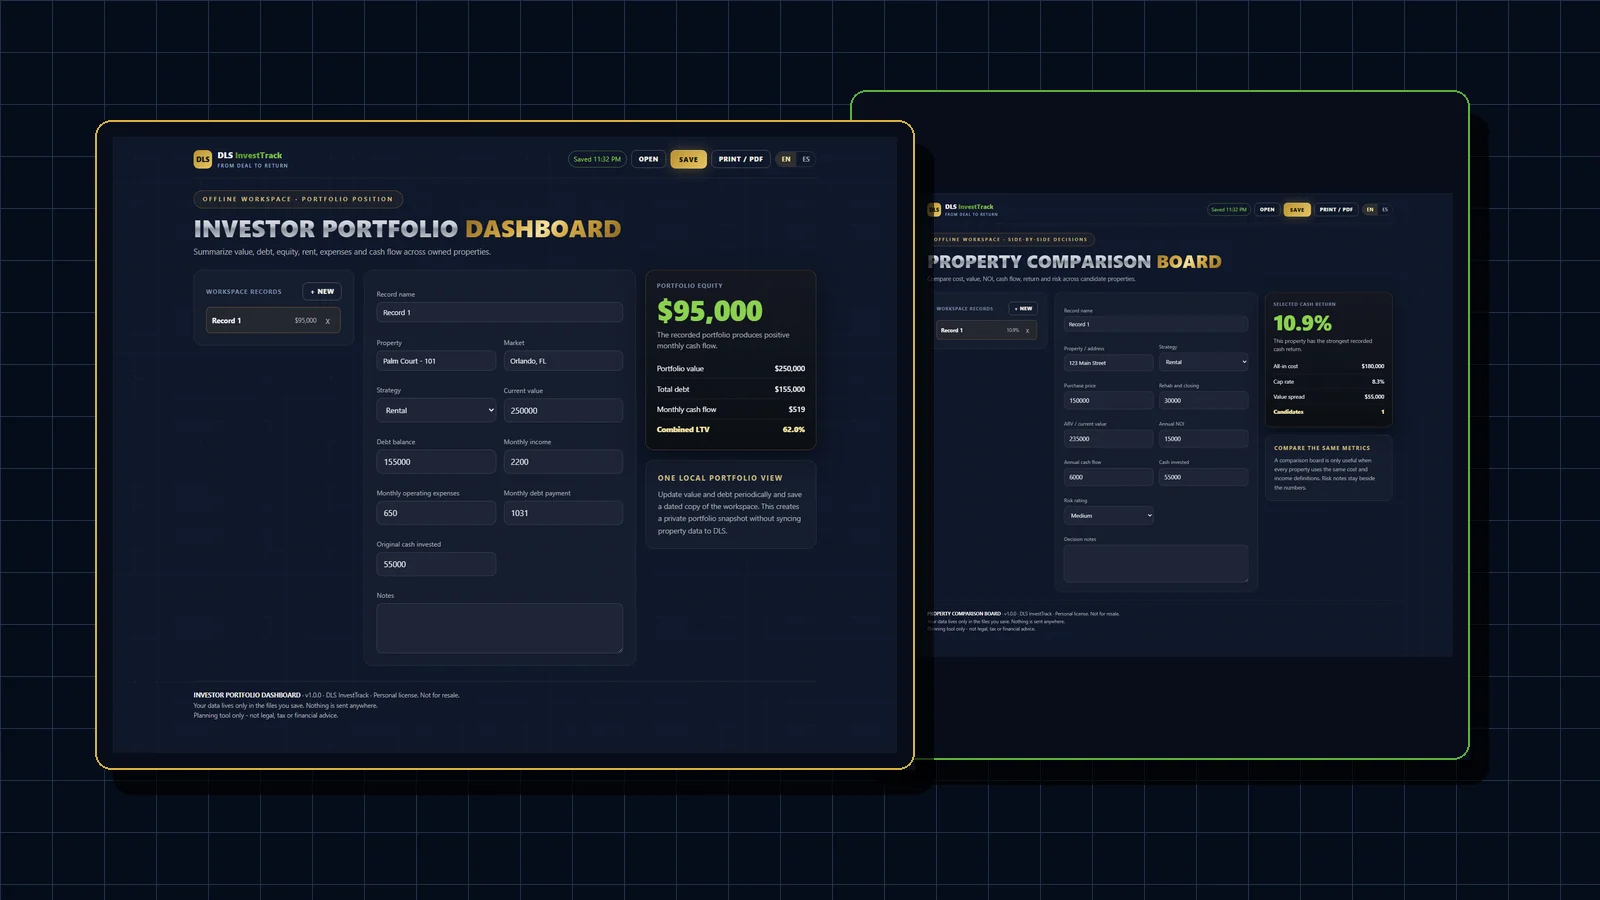Click the Debt balance field showing 155000
Screen dimensions: 1600x900
coord(436,462)
